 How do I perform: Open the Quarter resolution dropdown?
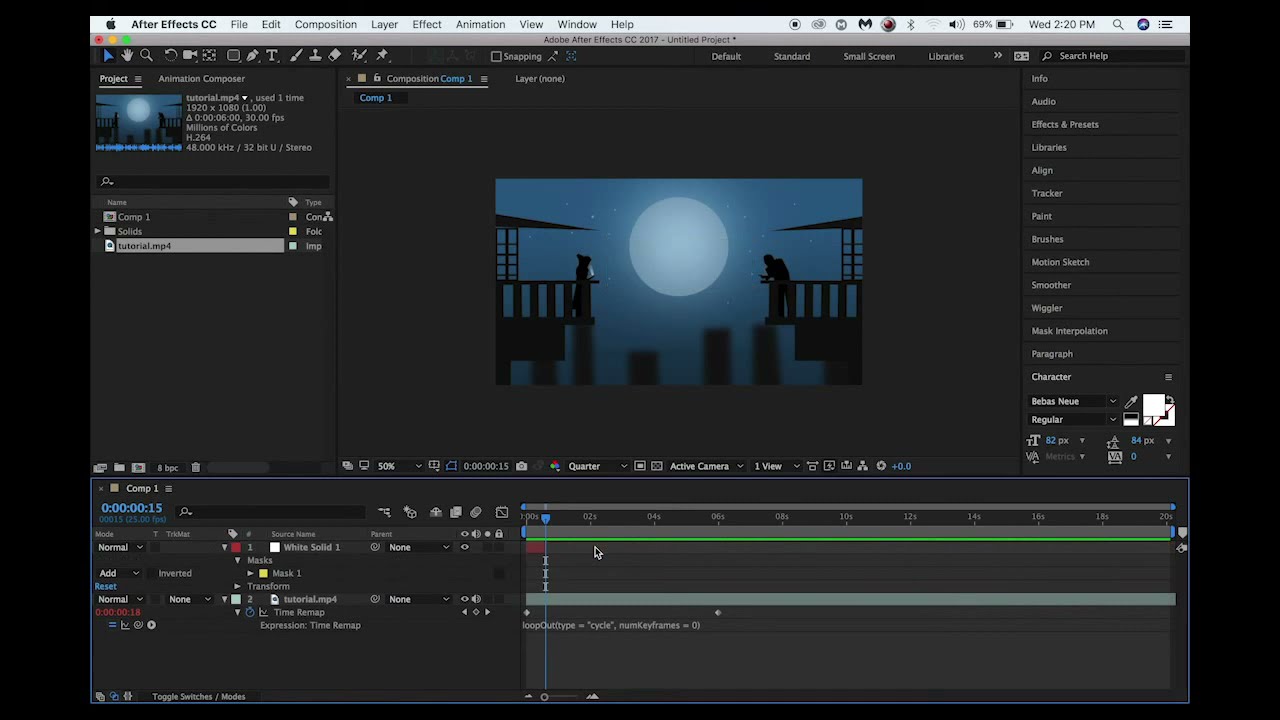point(598,466)
